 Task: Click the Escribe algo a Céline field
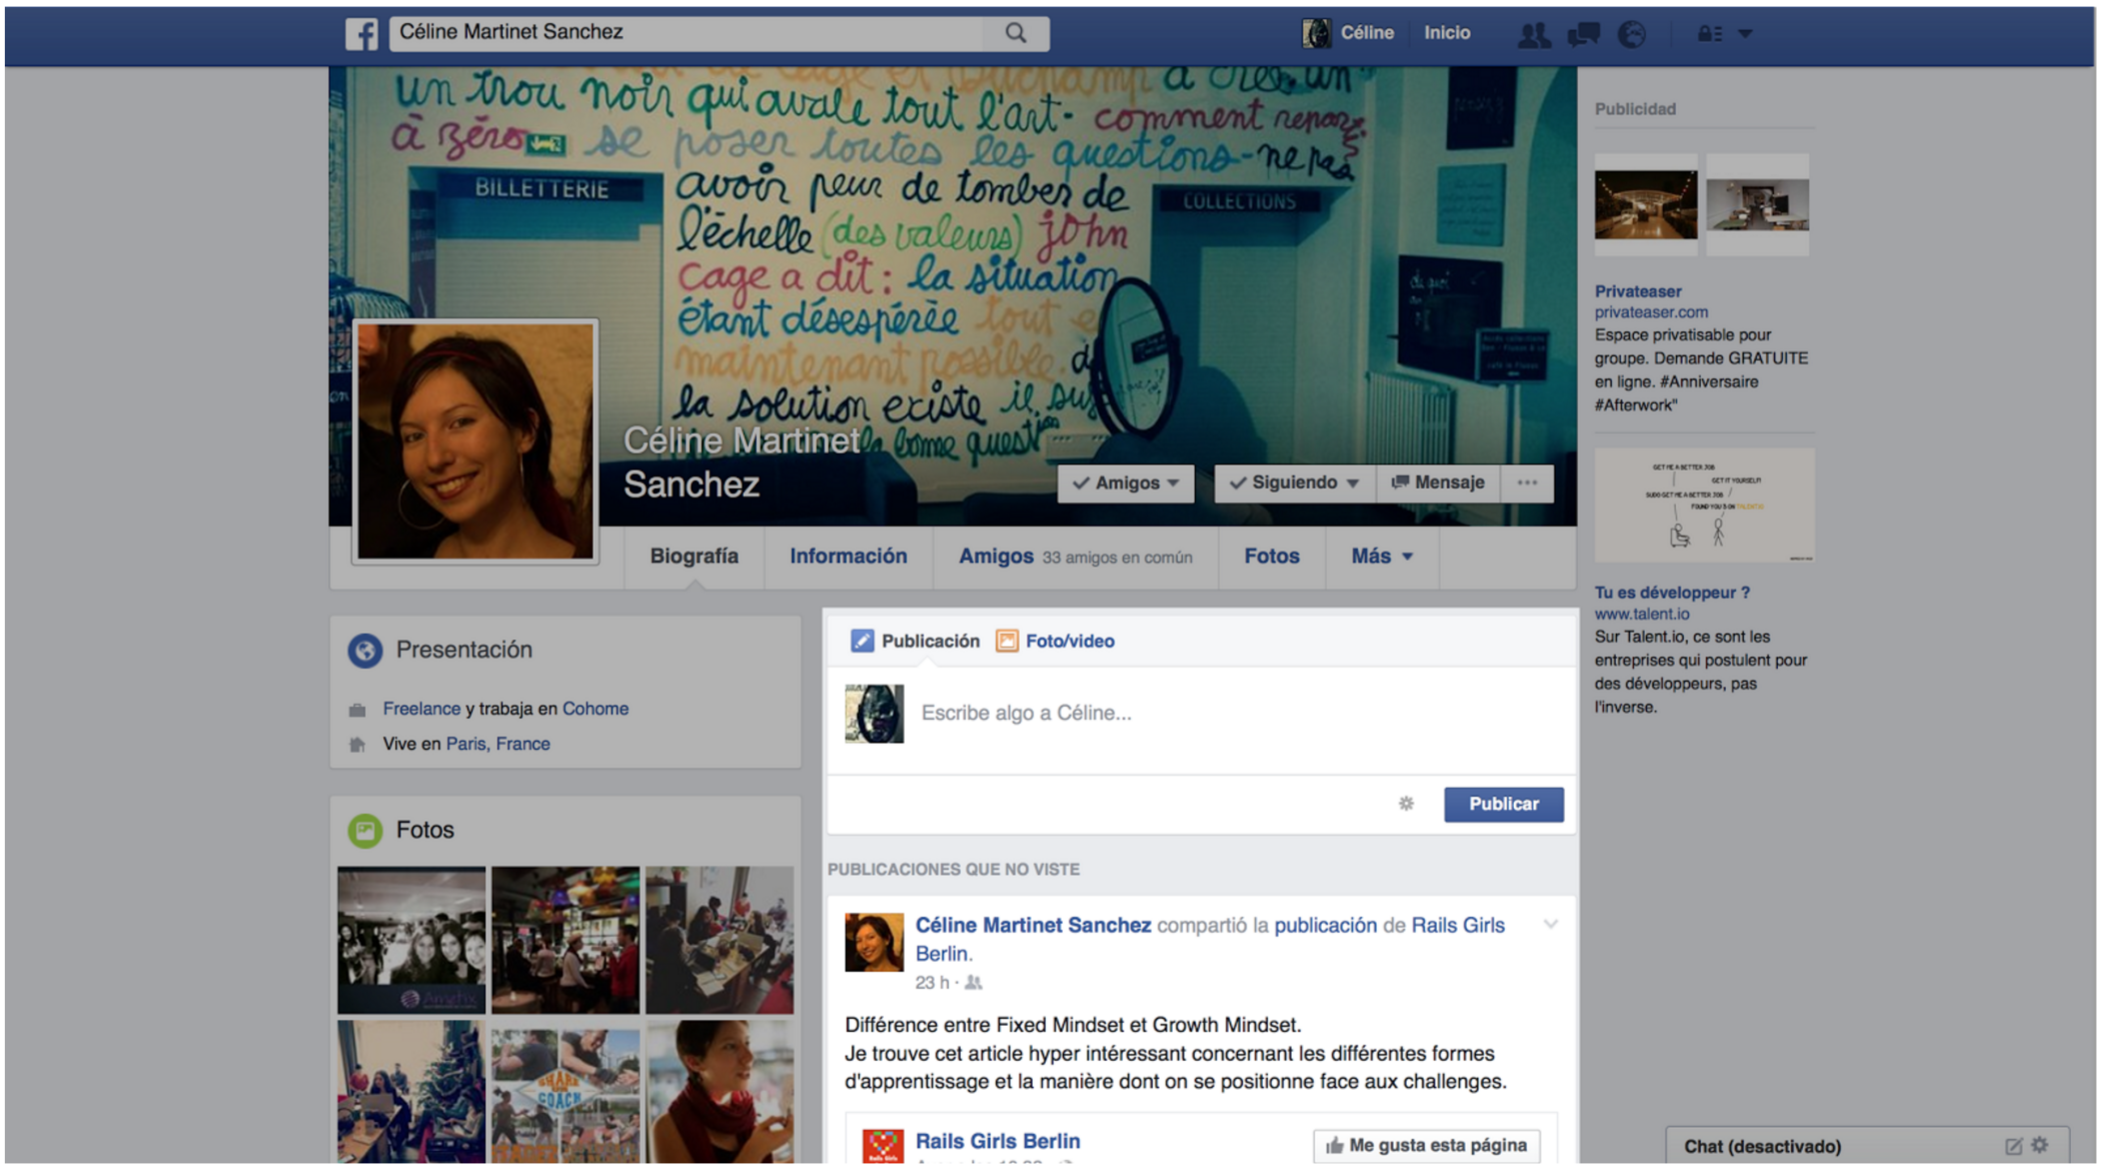[1239, 713]
